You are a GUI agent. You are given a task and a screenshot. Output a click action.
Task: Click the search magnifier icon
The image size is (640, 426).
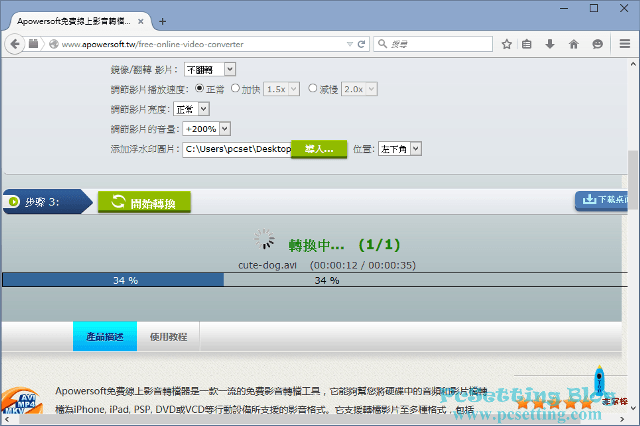[x=382, y=44]
